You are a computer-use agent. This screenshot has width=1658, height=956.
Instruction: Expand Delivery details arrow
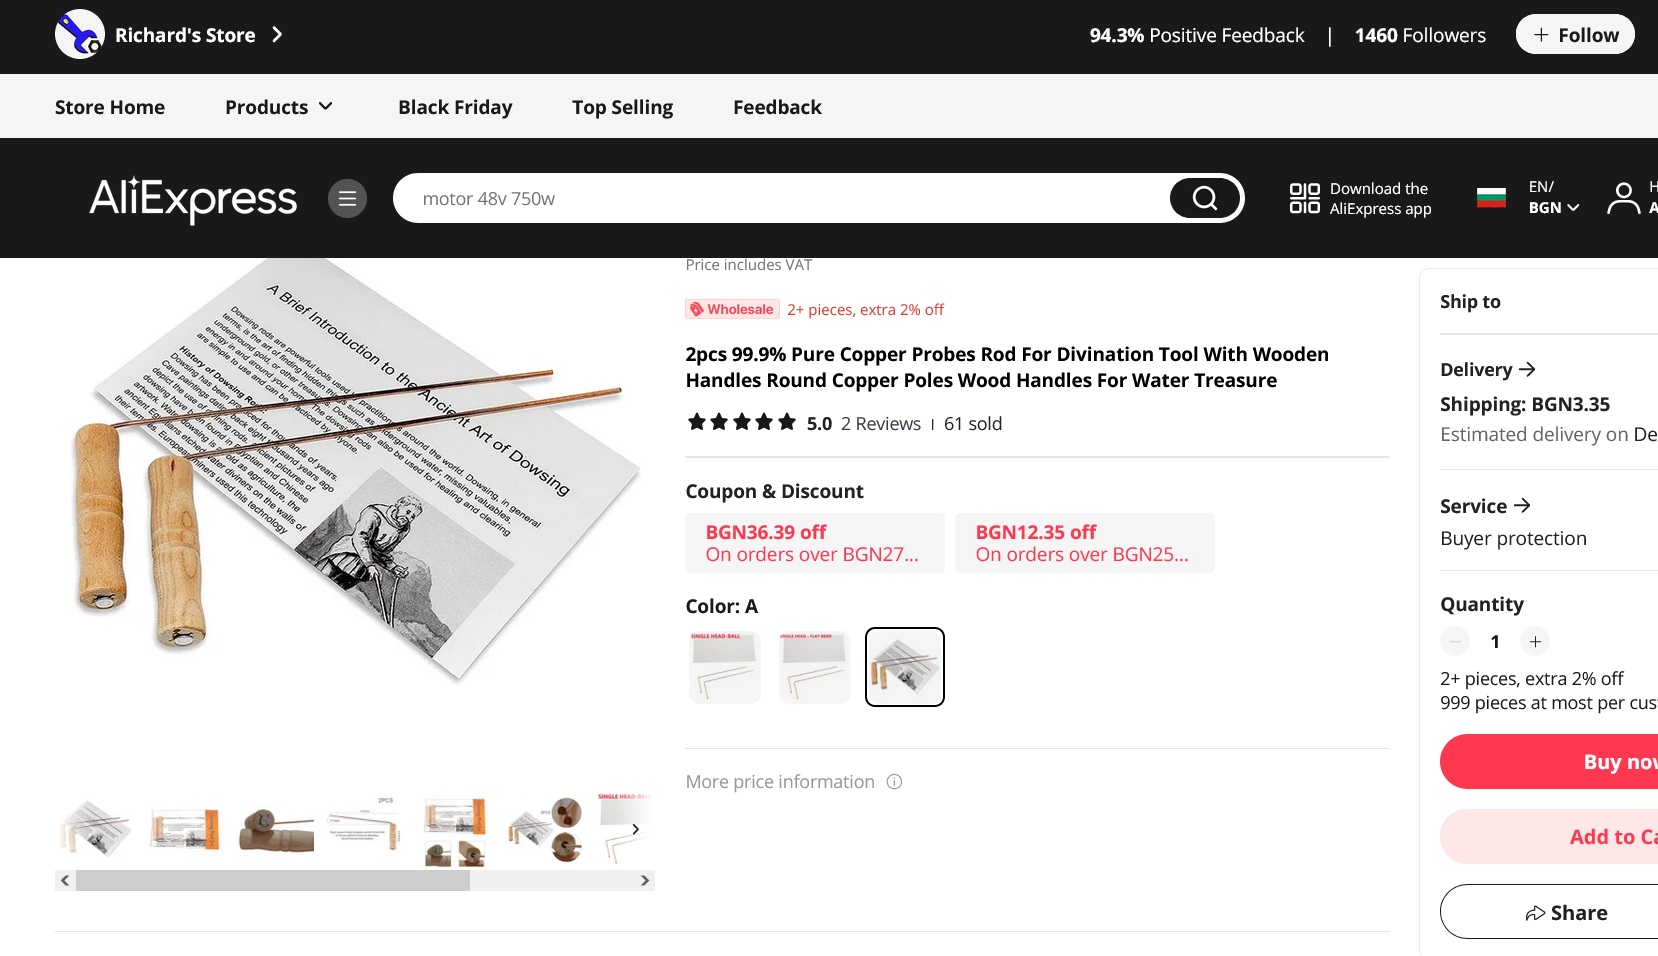click(1527, 369)
